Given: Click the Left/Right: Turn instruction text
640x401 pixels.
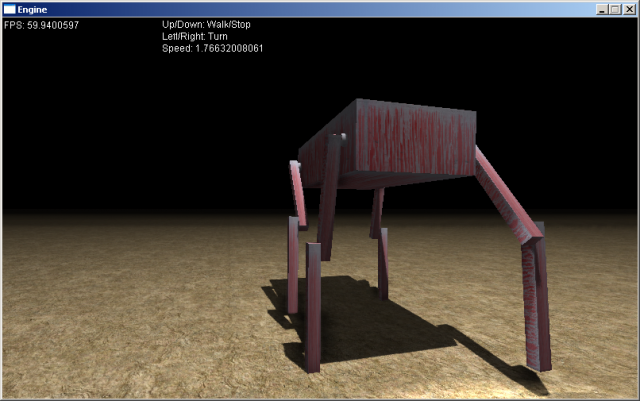Looking at the screenshot, I should [197, 35].
